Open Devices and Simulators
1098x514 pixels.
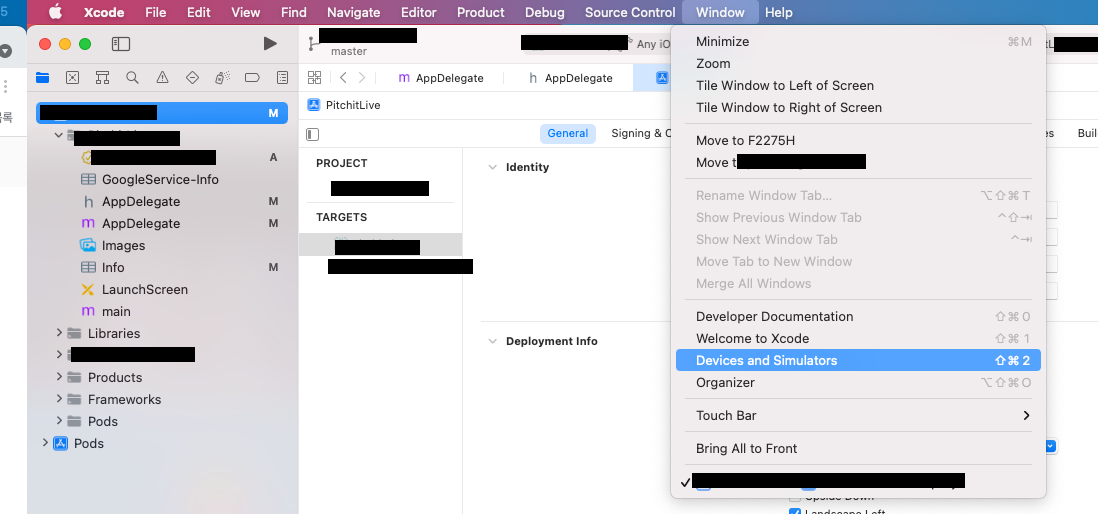click(858, 361)
